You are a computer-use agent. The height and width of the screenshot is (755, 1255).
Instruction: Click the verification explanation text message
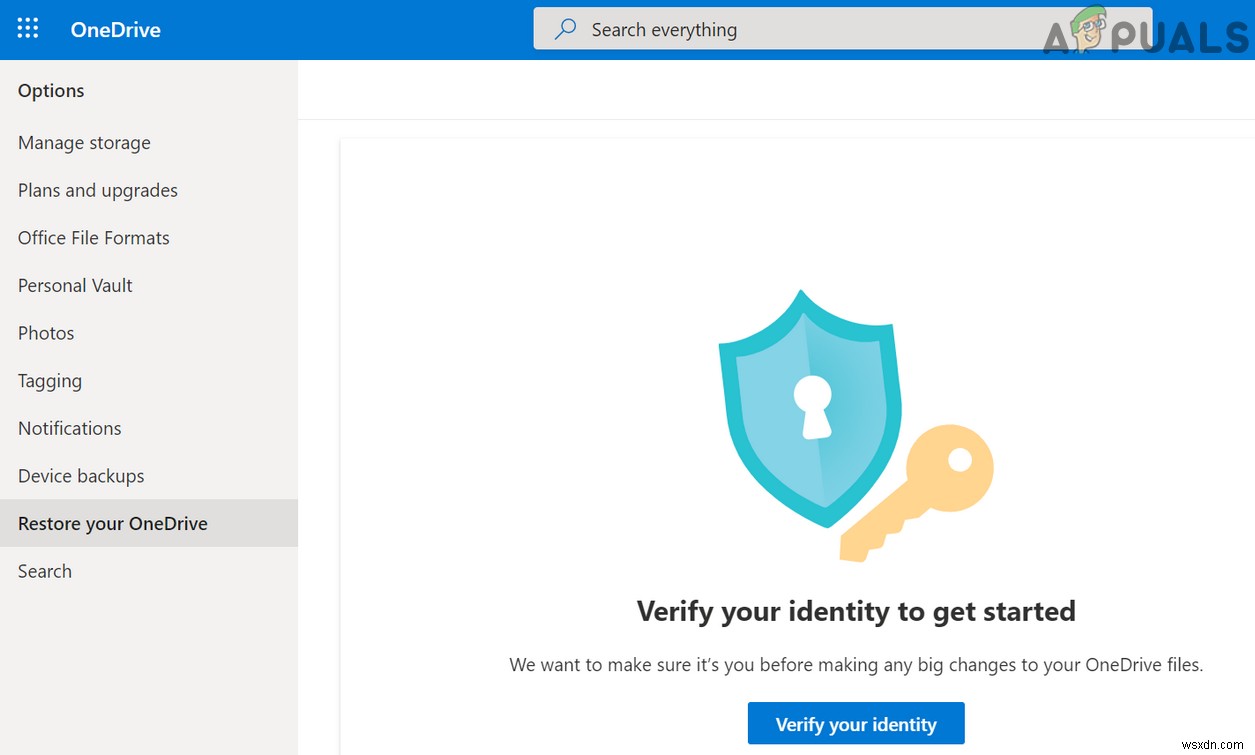click(x=856, y=664)
